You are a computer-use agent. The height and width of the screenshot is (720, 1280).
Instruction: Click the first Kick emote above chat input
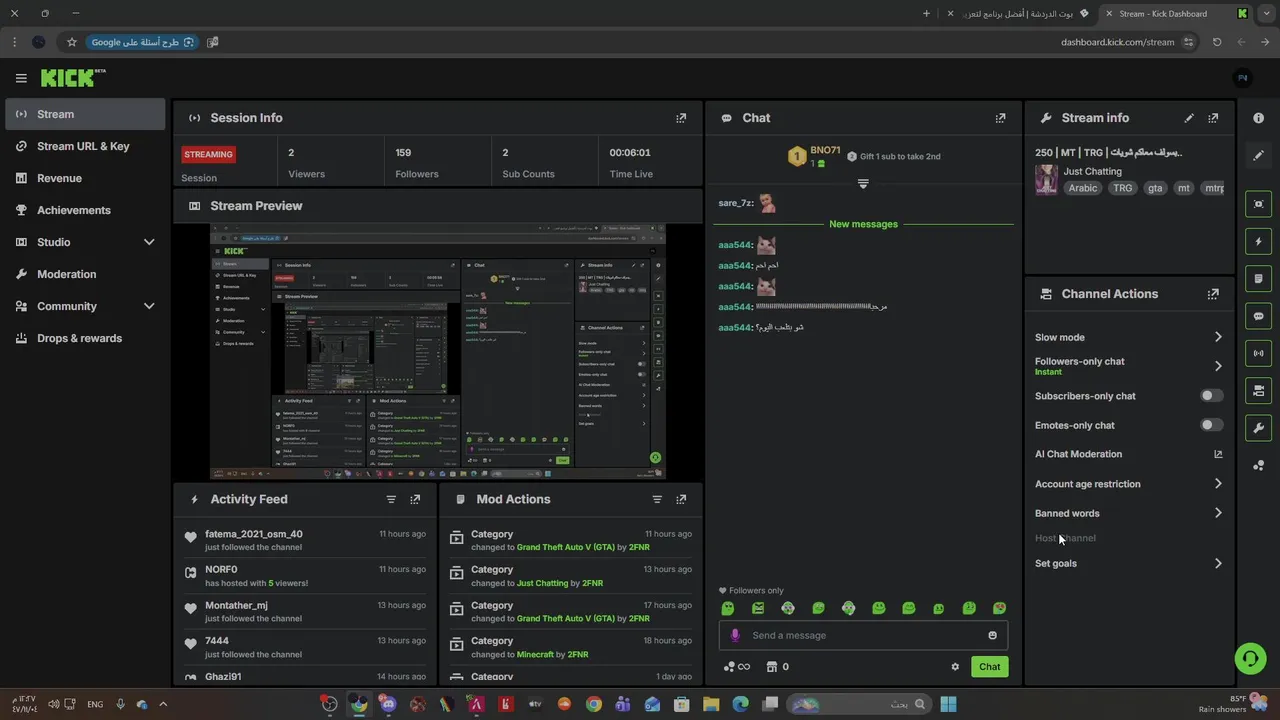click(728, 608)
